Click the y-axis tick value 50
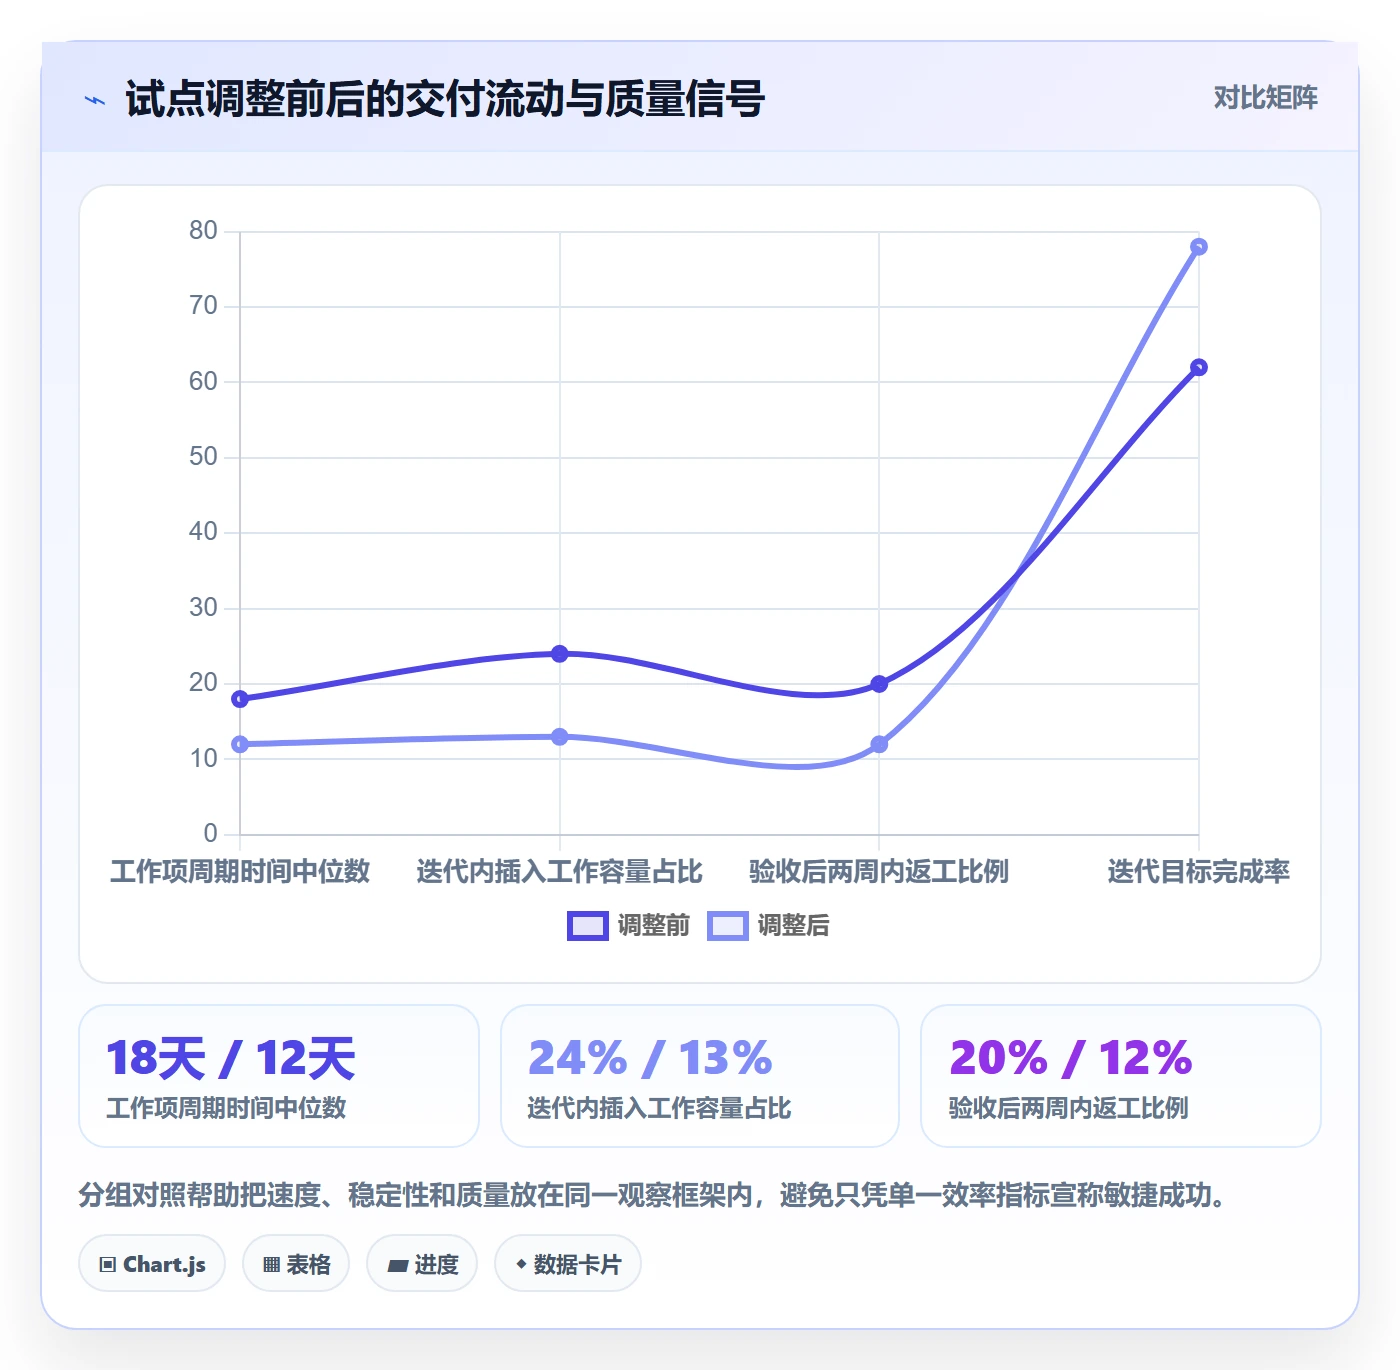This screenshot has width=1400, height=1370. [x=203, y=457]
